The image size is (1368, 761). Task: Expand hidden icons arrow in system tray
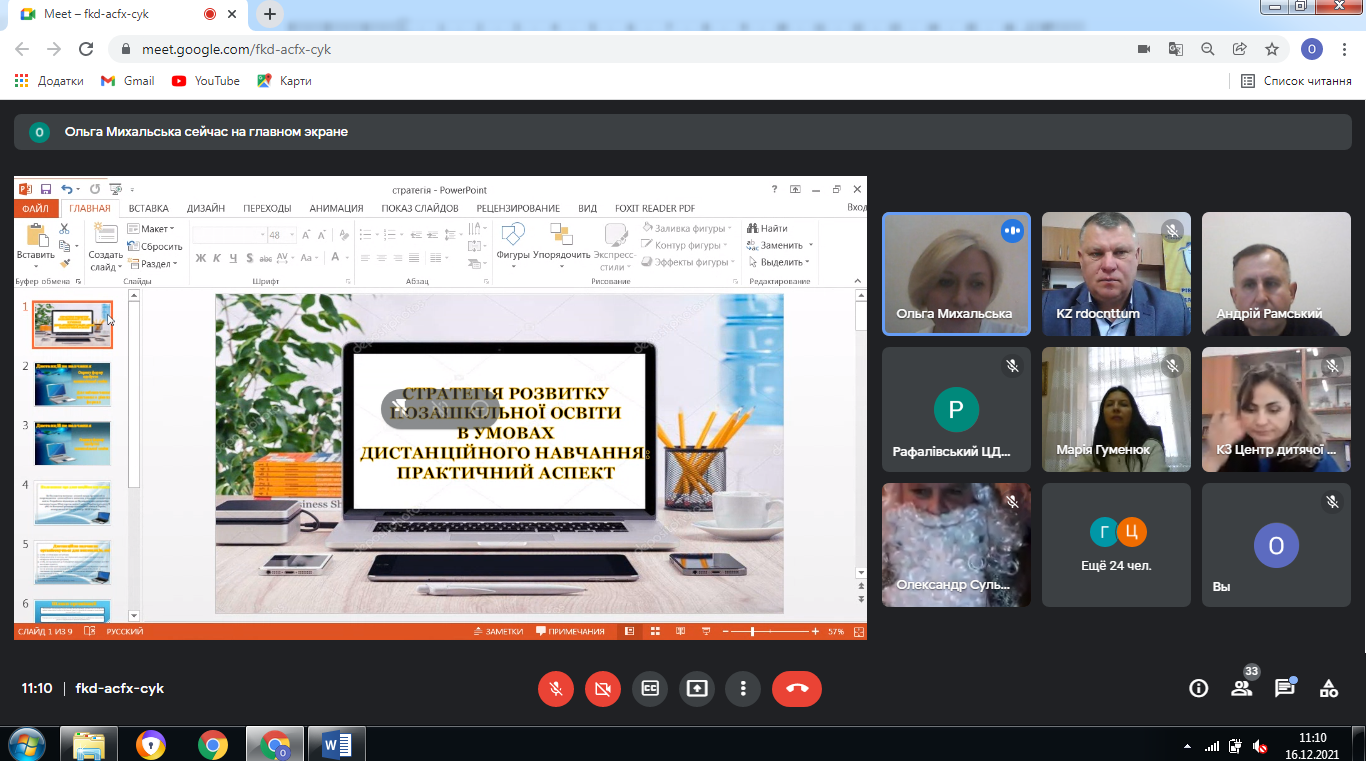(x=1187, y=746)
